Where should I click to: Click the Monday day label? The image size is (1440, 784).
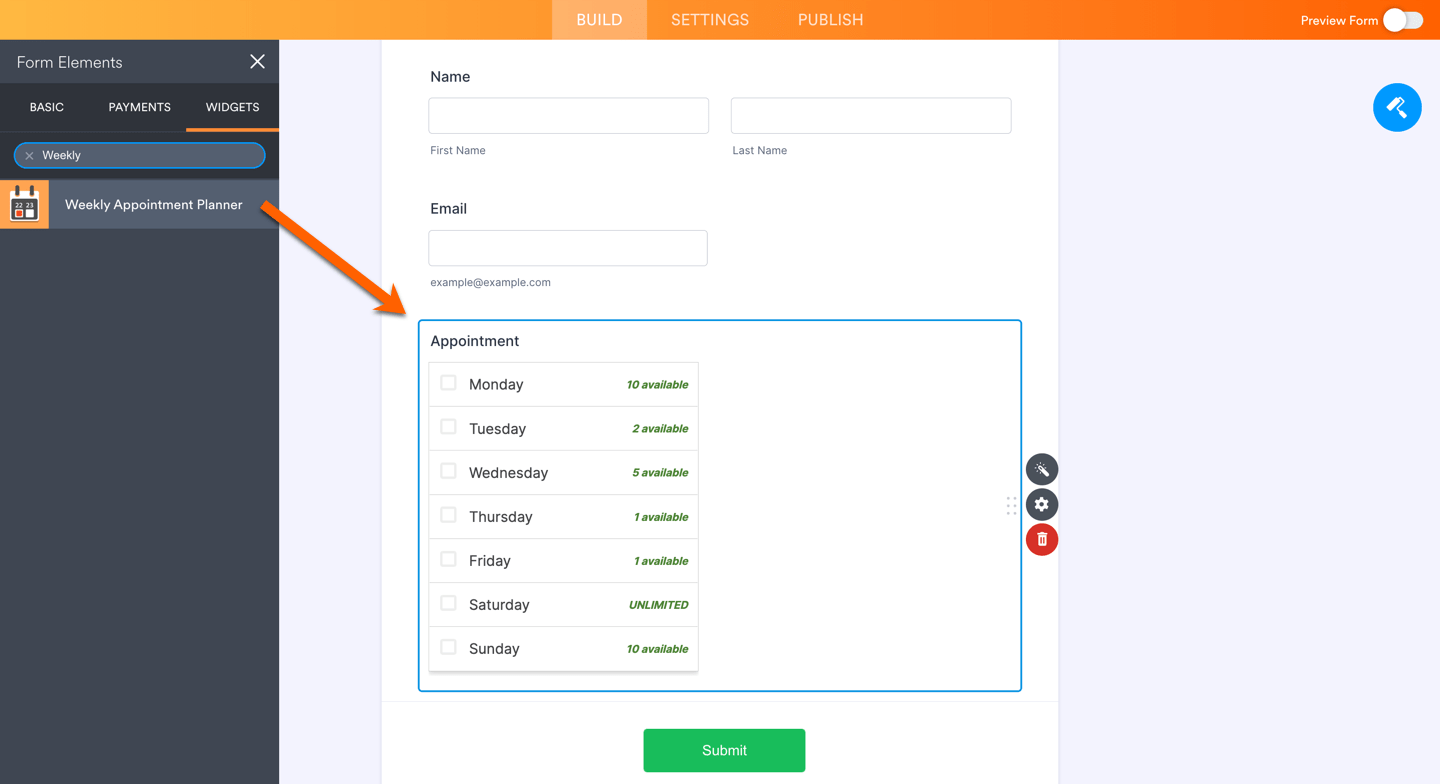coord(496,384)
